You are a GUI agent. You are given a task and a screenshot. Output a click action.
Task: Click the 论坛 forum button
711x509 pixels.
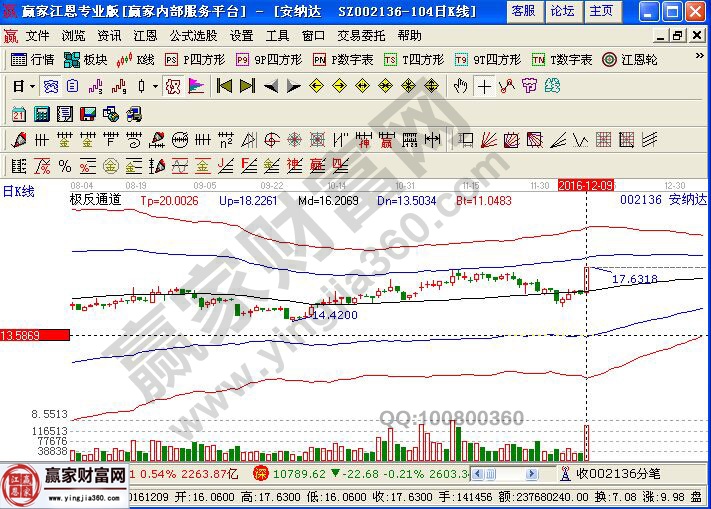[562, 11]
